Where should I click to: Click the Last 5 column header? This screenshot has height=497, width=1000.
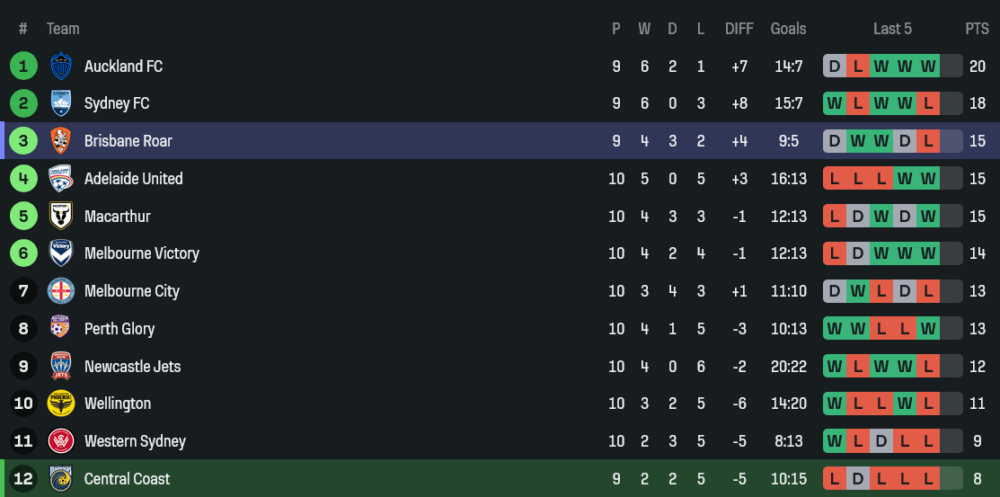tap(892, 29)
